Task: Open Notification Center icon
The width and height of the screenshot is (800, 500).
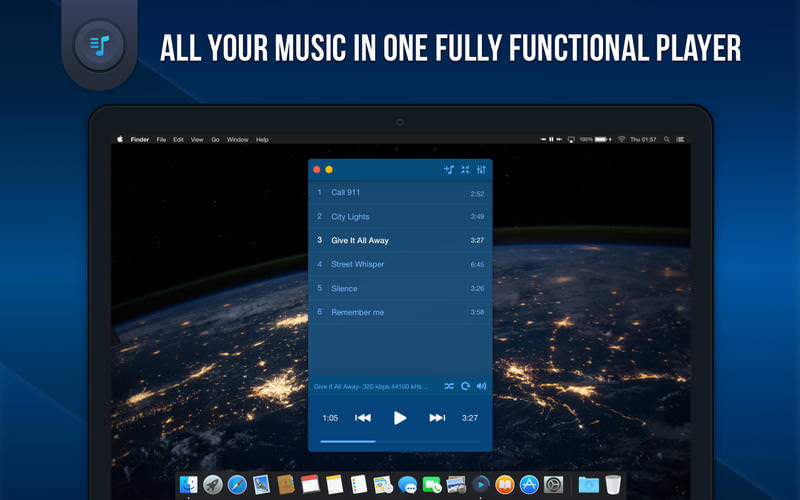Action: pyautogui.click(x=681, y=139)
